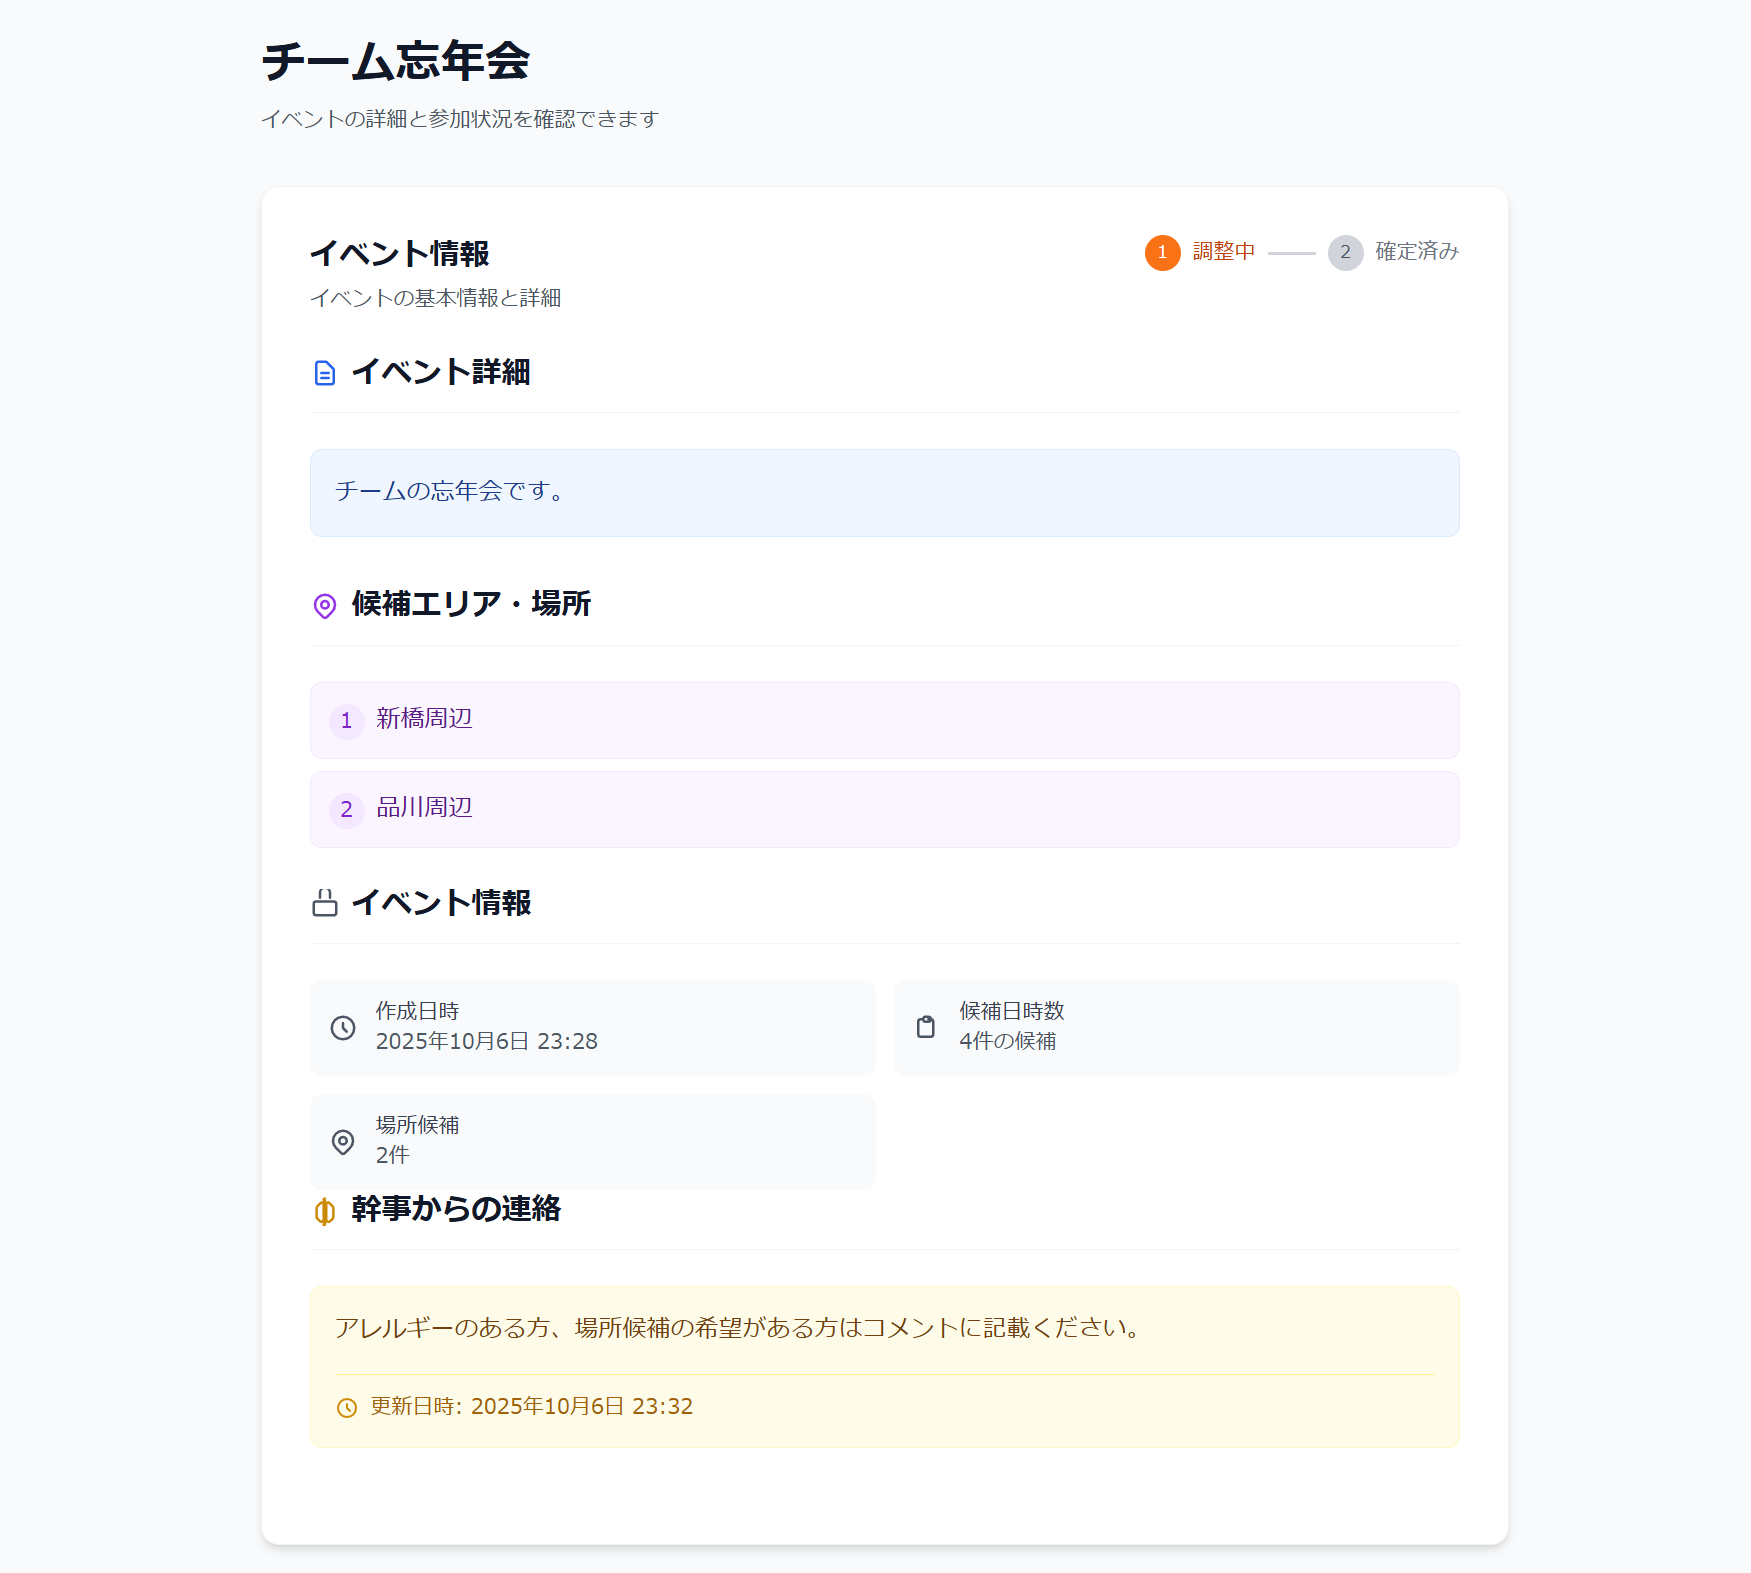This screenshot has height=1573, width=1751.
Task: Click the number 2 badge beside 品川周辺
Action: [346, 809]
